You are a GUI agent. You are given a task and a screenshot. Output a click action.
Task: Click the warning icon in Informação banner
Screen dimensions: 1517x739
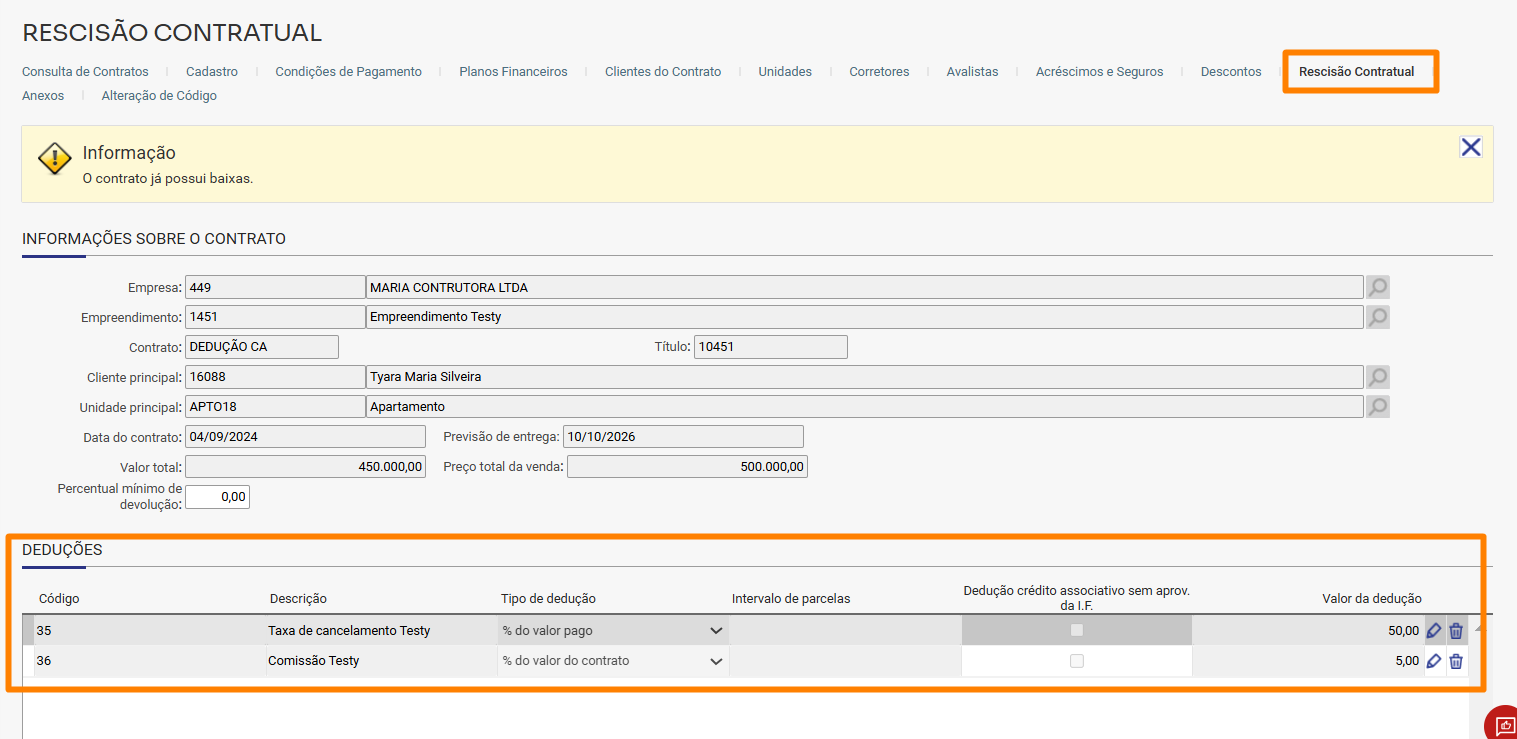[54, 159]
